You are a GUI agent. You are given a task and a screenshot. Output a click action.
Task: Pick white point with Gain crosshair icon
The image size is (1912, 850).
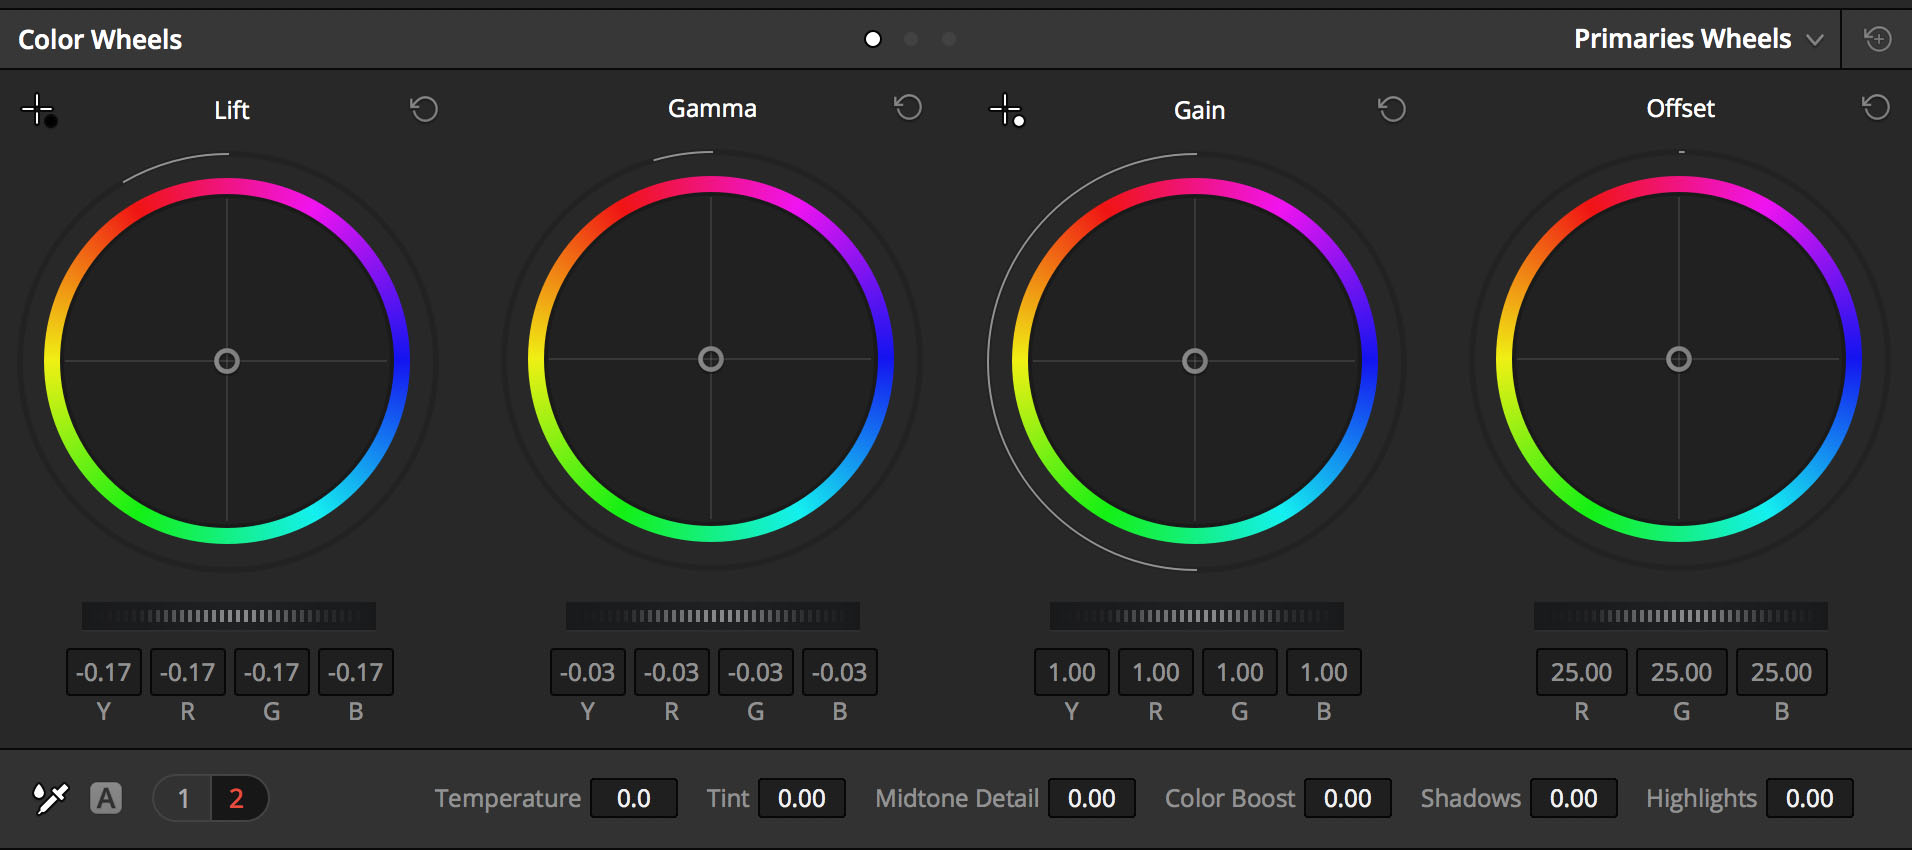pyautogui.click(x=1007, y=110)
